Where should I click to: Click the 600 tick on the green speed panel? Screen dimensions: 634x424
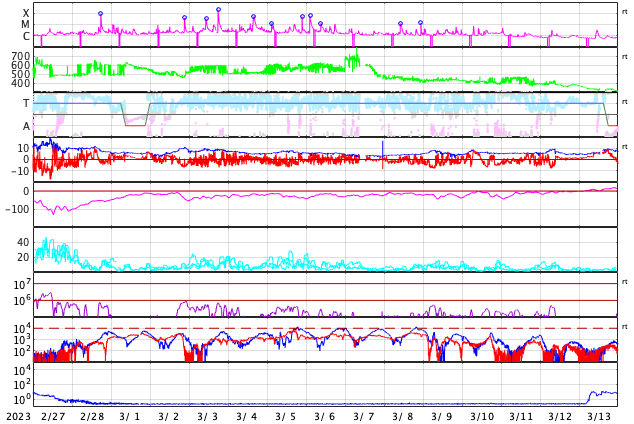[21, 65]
